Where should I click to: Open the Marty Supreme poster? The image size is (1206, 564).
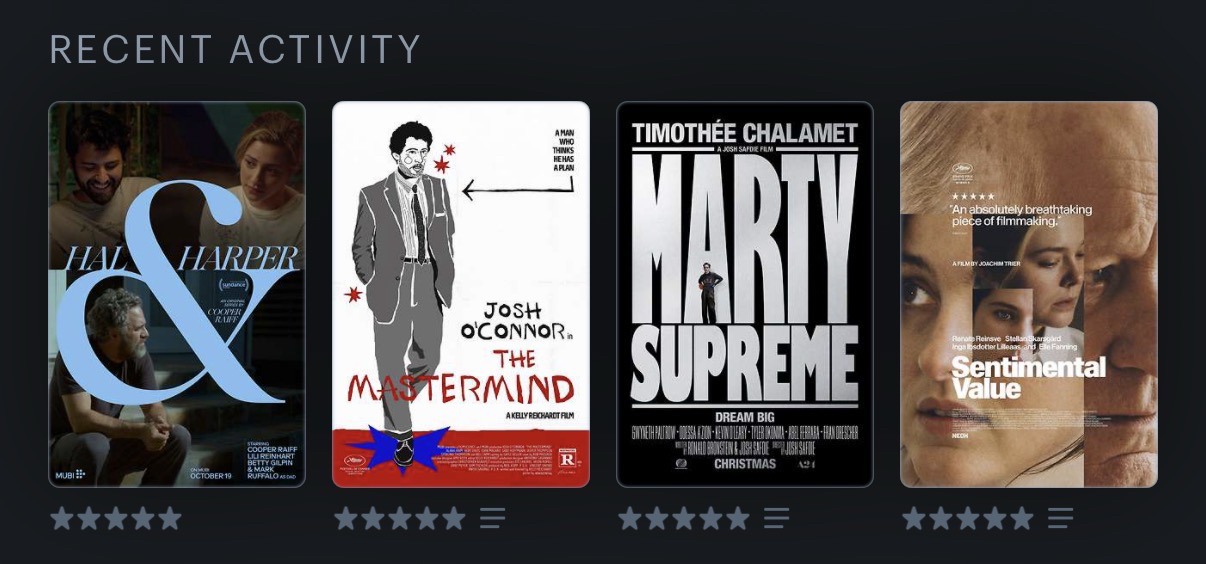745,294
